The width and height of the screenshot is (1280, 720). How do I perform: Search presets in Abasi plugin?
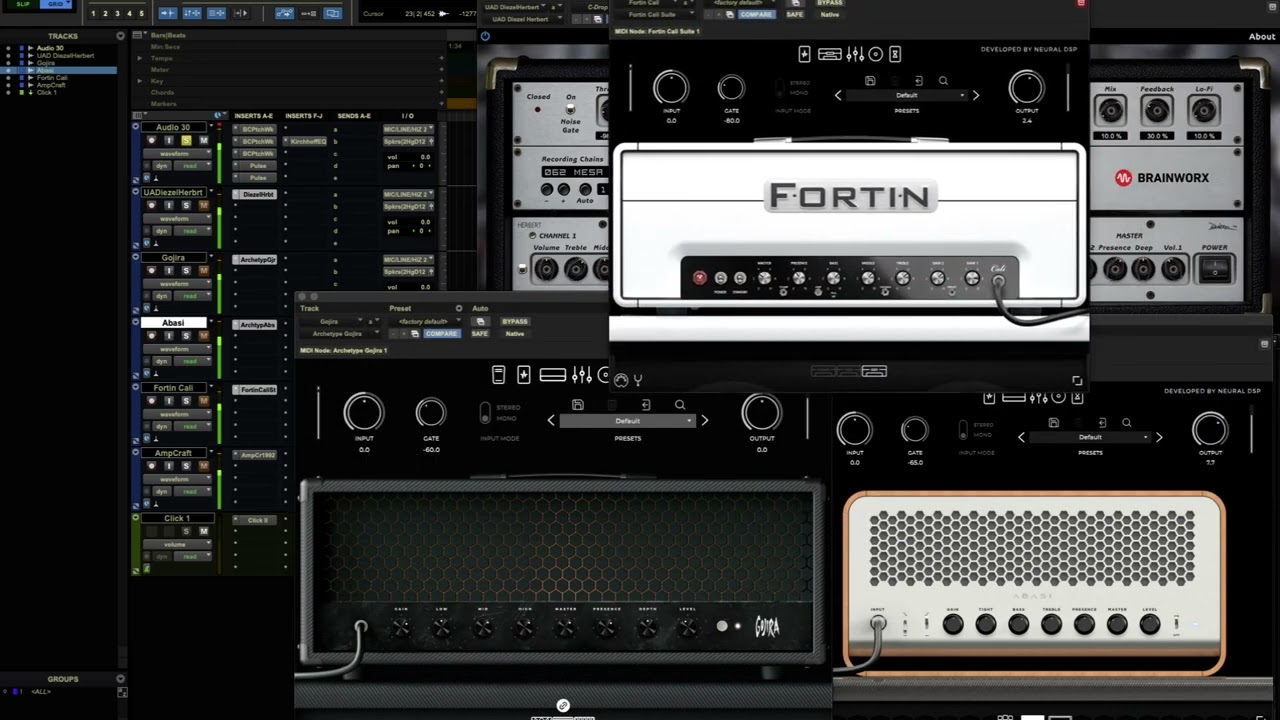click(x=1126, y=423)
